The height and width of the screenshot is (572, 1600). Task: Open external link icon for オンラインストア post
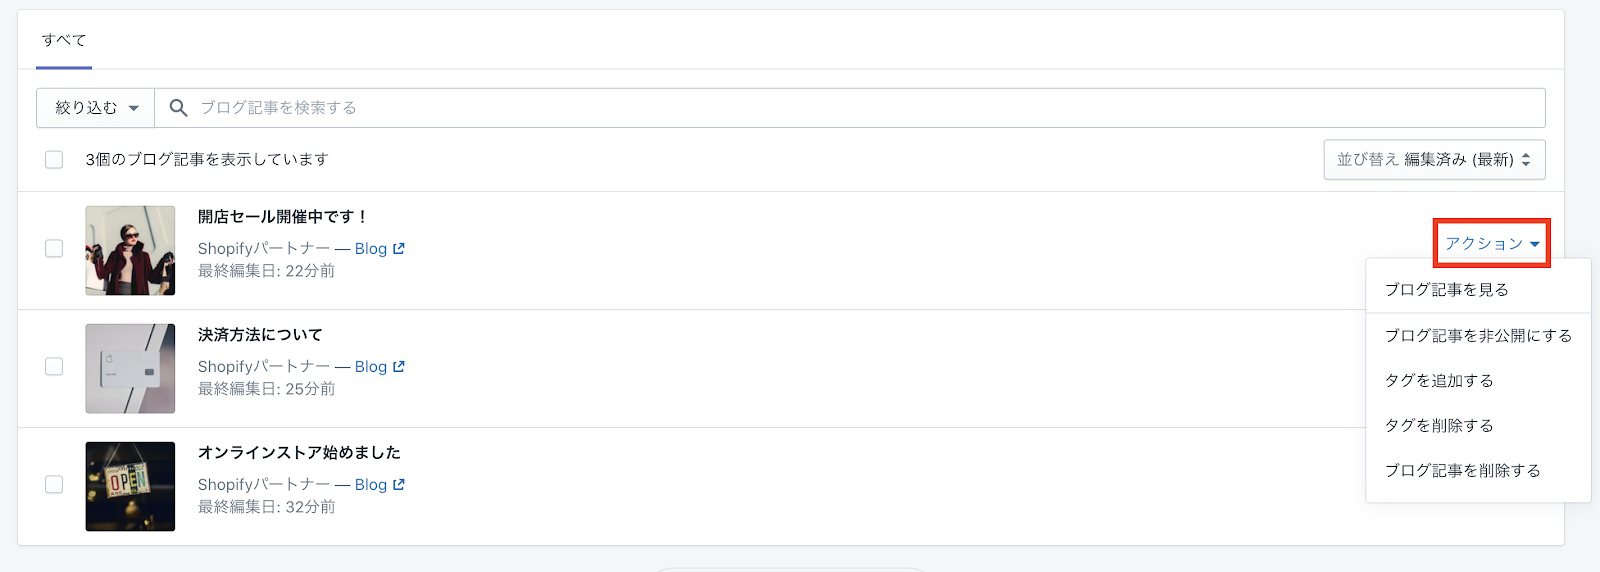tap(399, 485)
